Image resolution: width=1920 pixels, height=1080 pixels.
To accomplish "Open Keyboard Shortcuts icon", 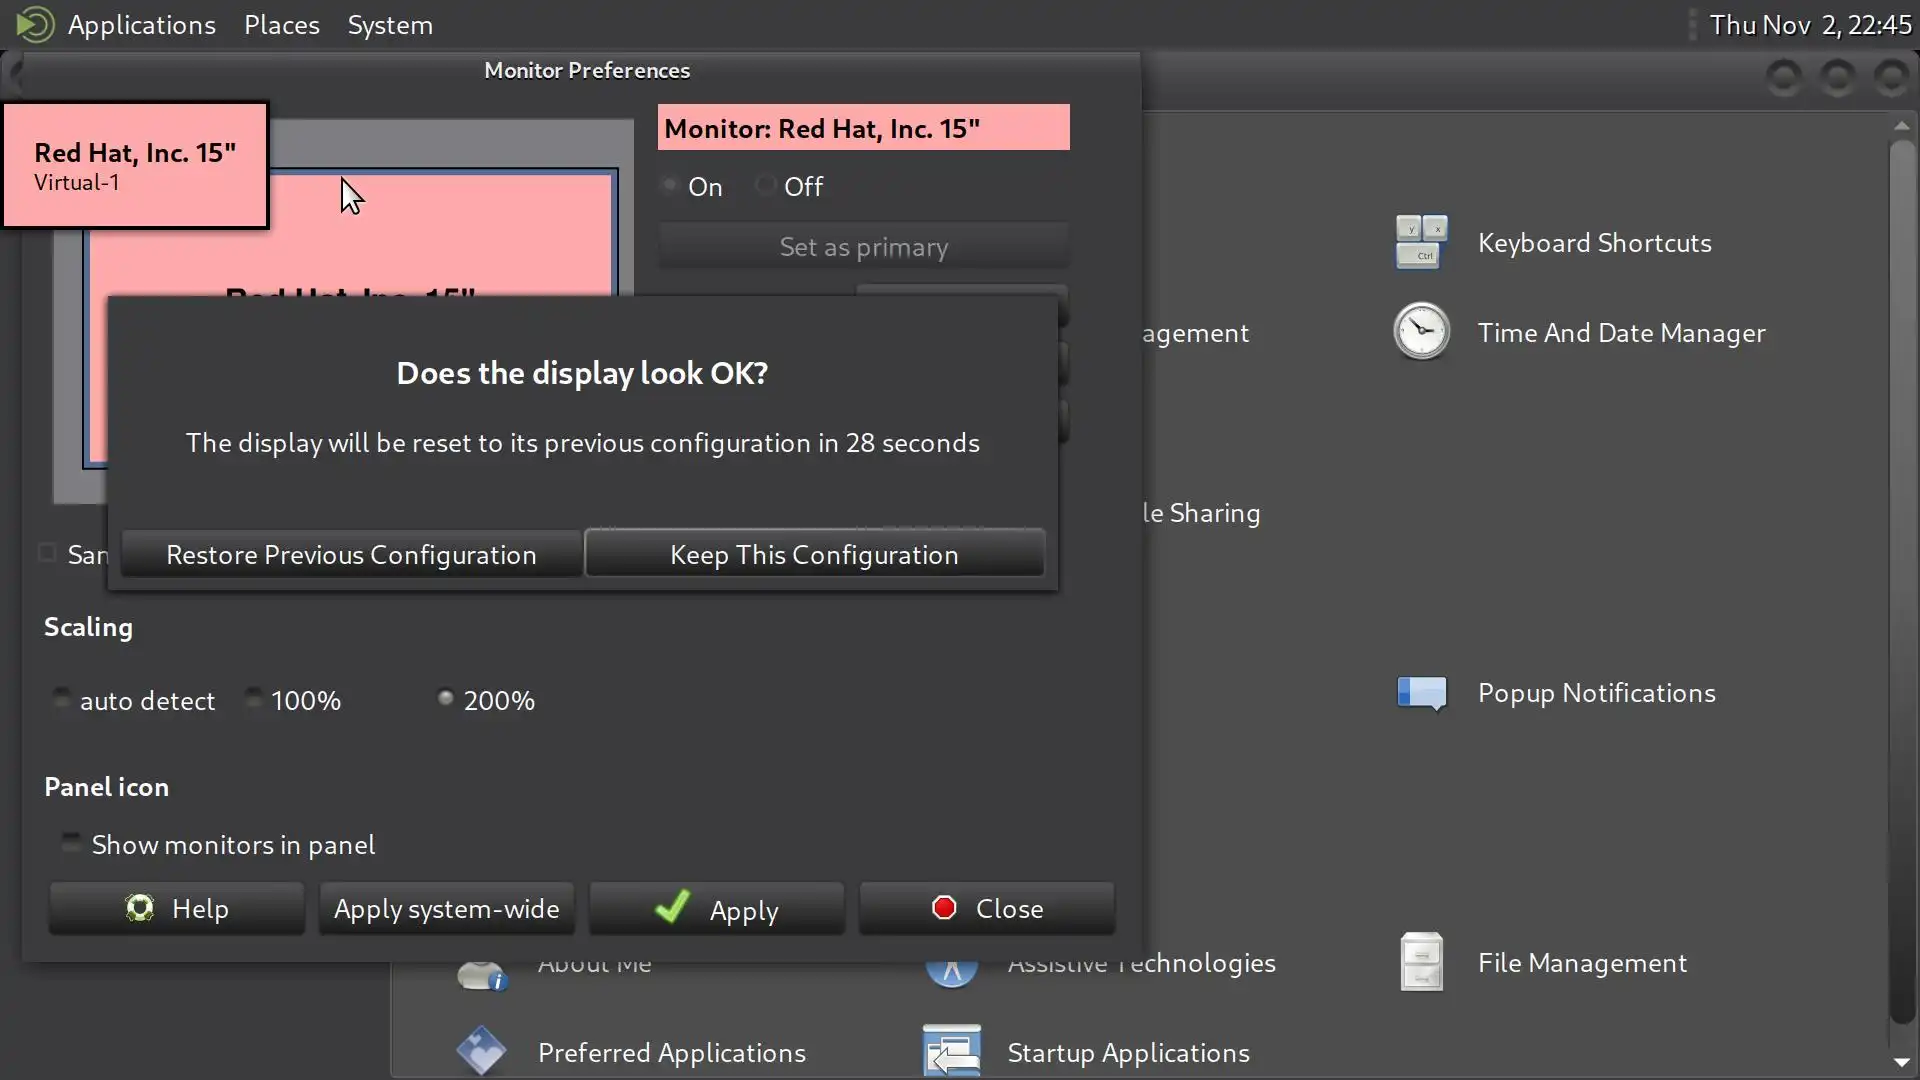I will click(x=1421, y=242).
